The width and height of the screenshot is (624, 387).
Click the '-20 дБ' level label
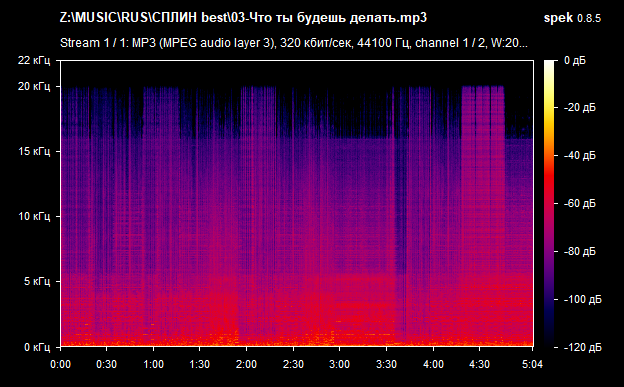580,108
